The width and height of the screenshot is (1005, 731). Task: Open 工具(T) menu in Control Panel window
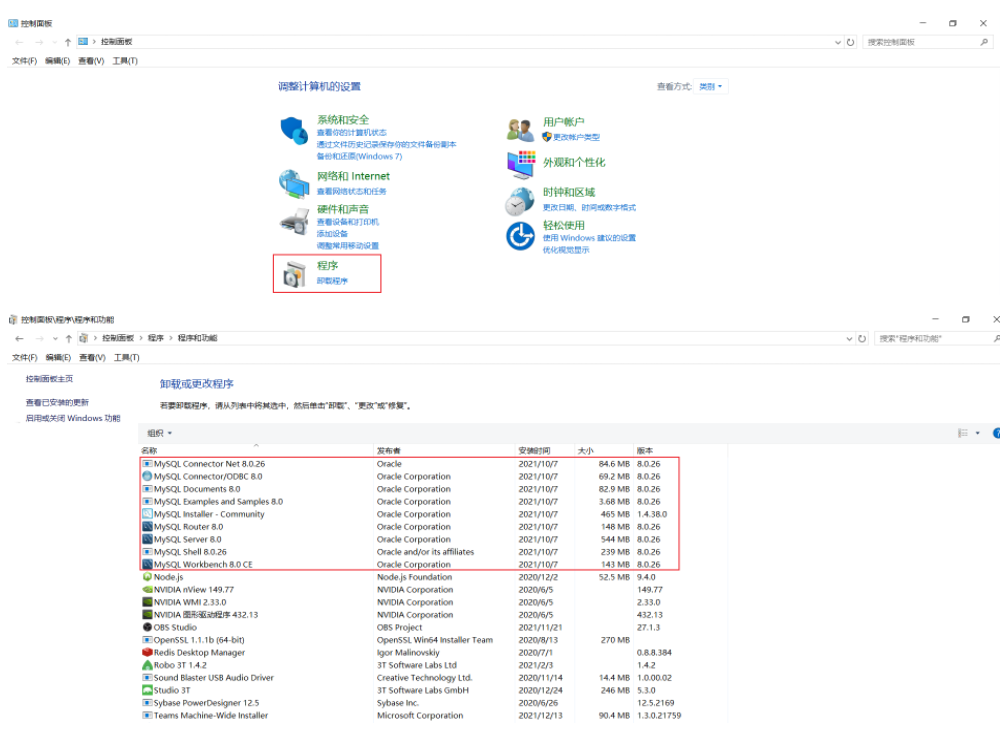coord(125,61)
